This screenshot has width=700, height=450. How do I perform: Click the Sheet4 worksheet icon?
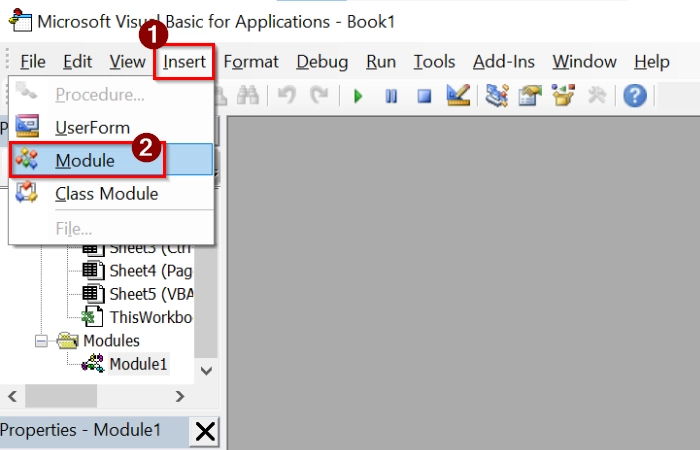93,270
